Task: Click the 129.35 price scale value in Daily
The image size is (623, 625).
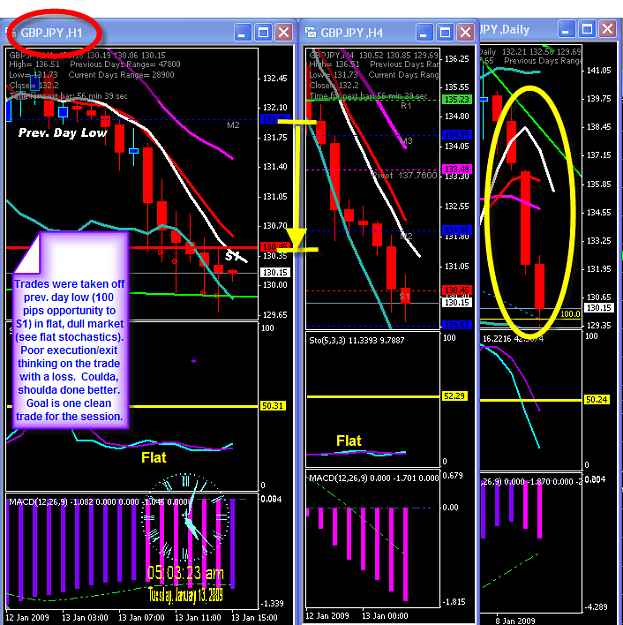Action: click(x=599, y=325)
